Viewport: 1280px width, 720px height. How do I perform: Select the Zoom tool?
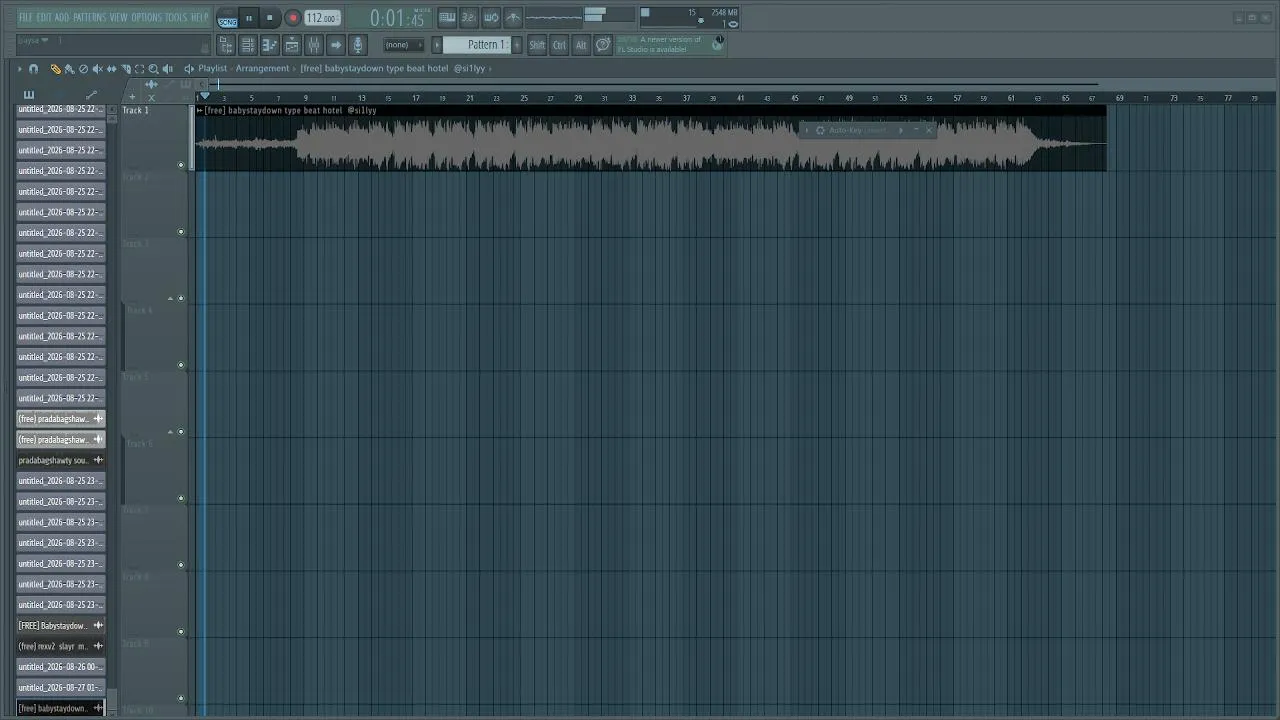click(x=153, y=69)
